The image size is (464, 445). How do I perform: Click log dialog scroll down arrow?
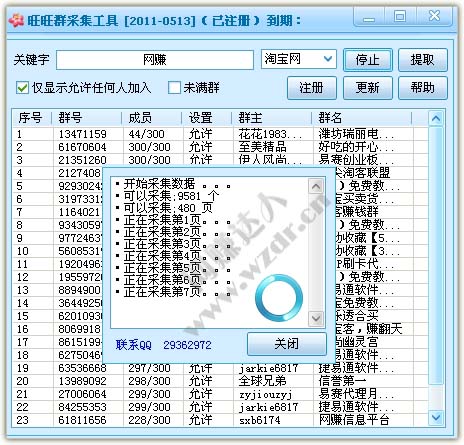pos(316,318)
